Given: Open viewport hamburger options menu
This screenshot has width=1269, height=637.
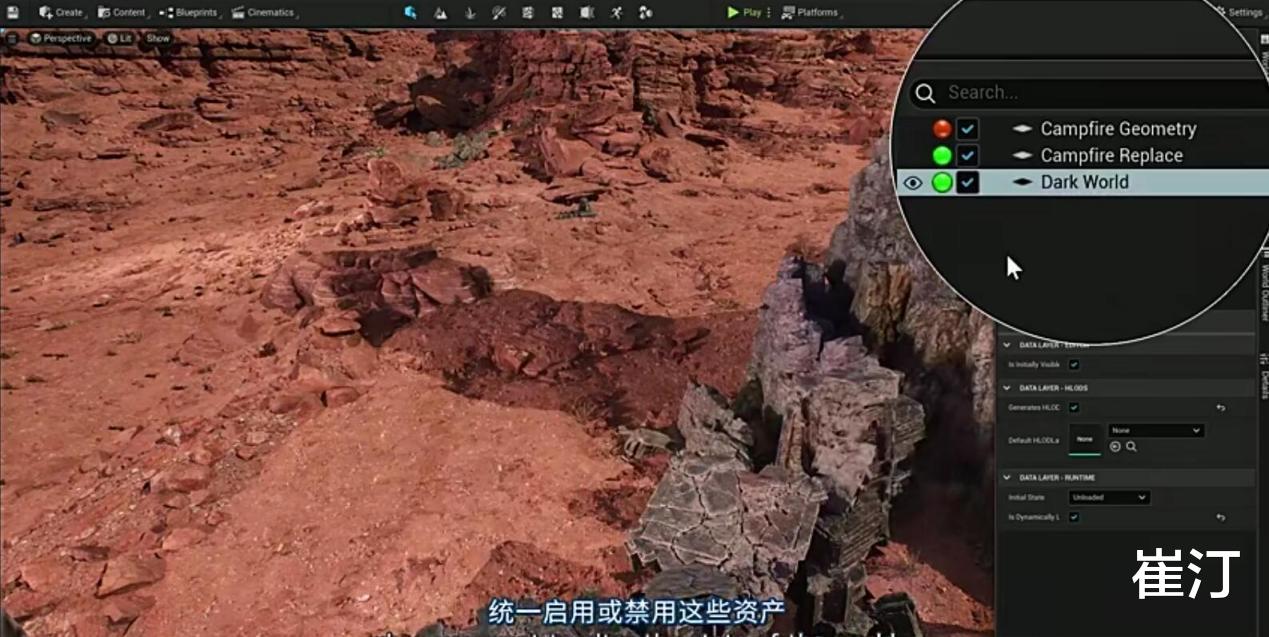Looking at the screenshot, I should point(12,38).
